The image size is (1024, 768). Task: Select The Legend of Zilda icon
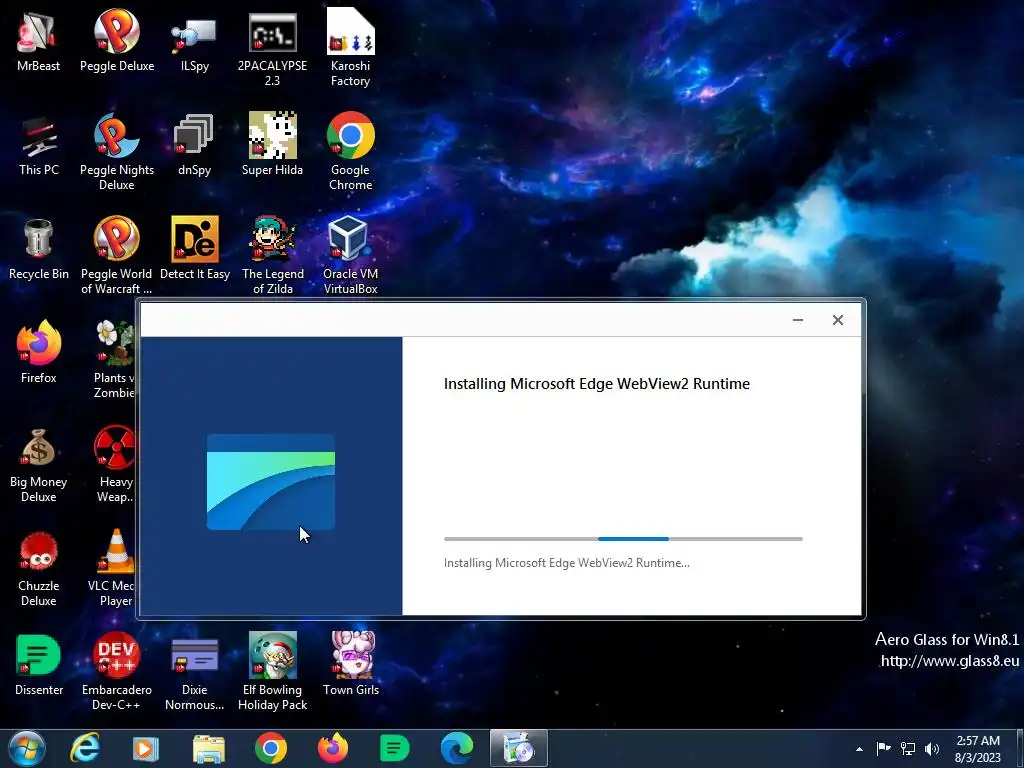point(272,256)
